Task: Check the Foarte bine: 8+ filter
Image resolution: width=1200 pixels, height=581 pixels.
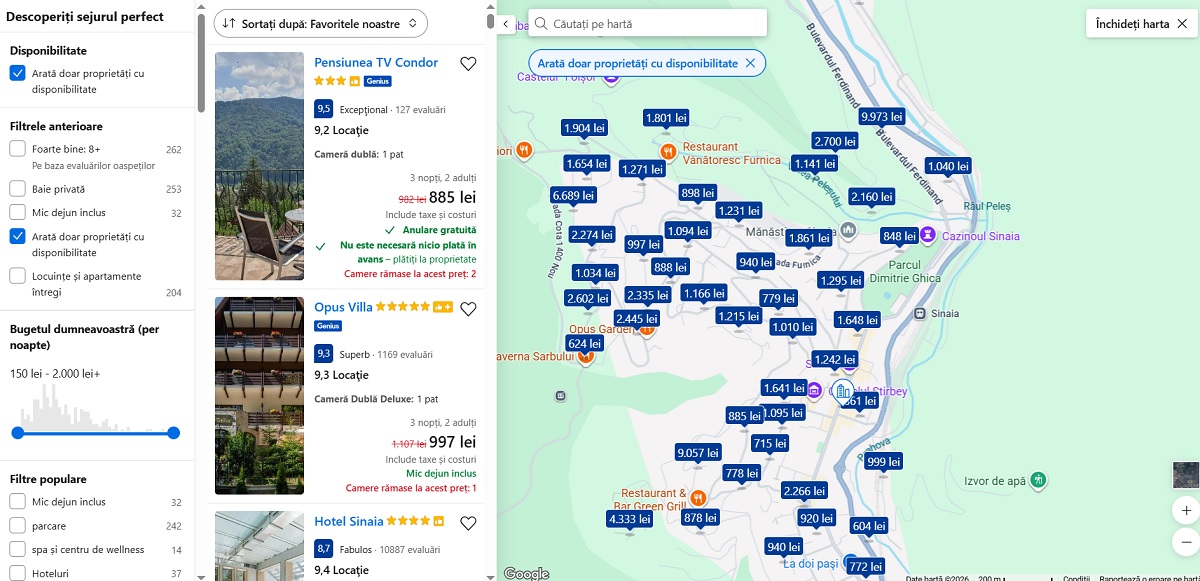Action: click(18, 149)
